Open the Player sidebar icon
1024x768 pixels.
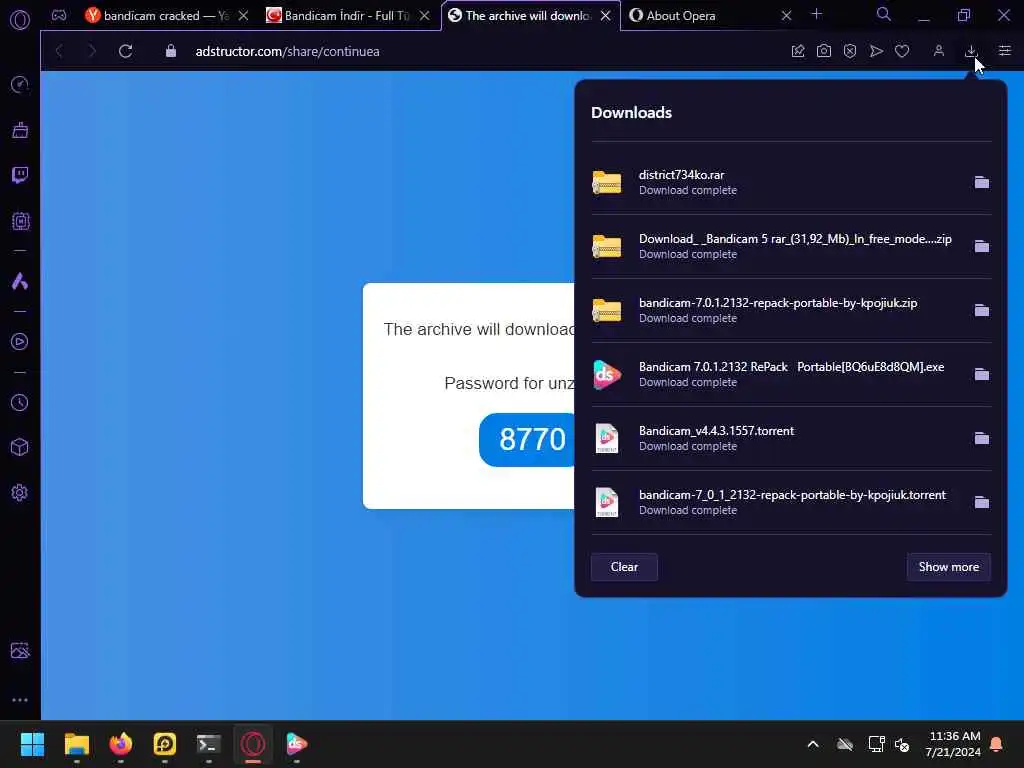pyautogui.click(x=20, y=342)
